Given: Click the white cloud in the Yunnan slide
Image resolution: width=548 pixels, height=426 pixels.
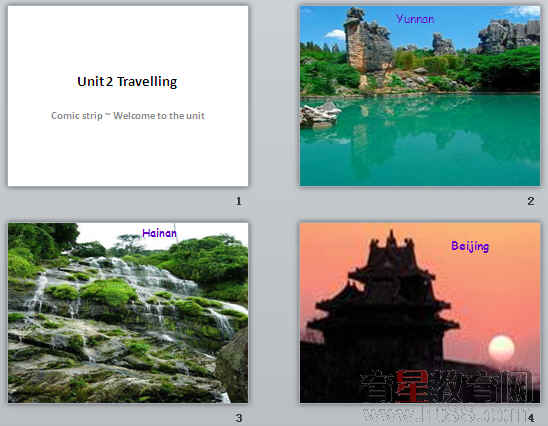Looking at the screenshot, I should pos(335,34).
